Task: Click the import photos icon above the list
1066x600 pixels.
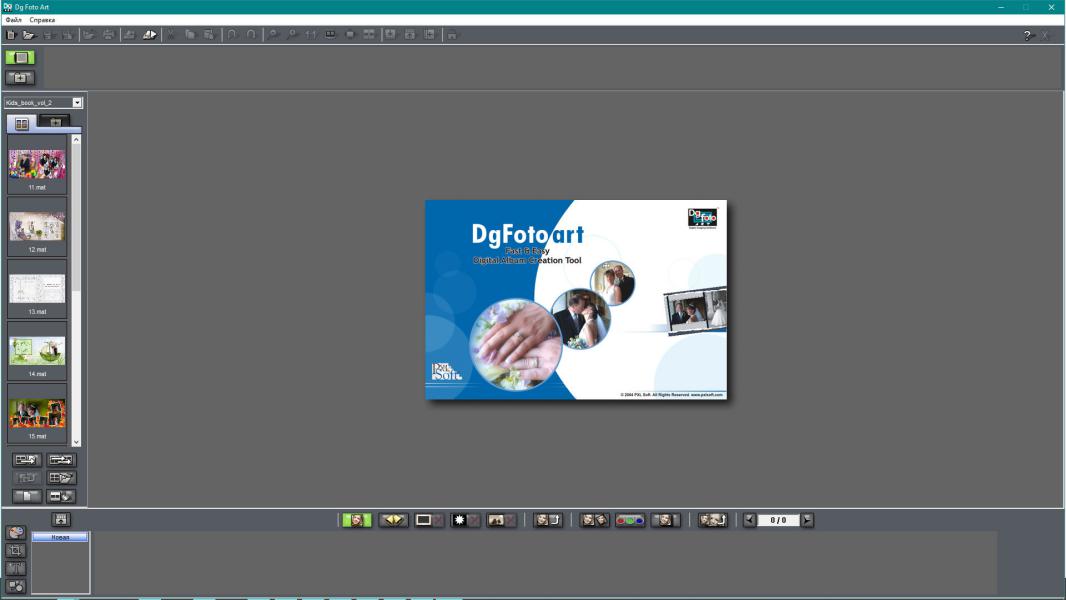Action: point(61,519)
